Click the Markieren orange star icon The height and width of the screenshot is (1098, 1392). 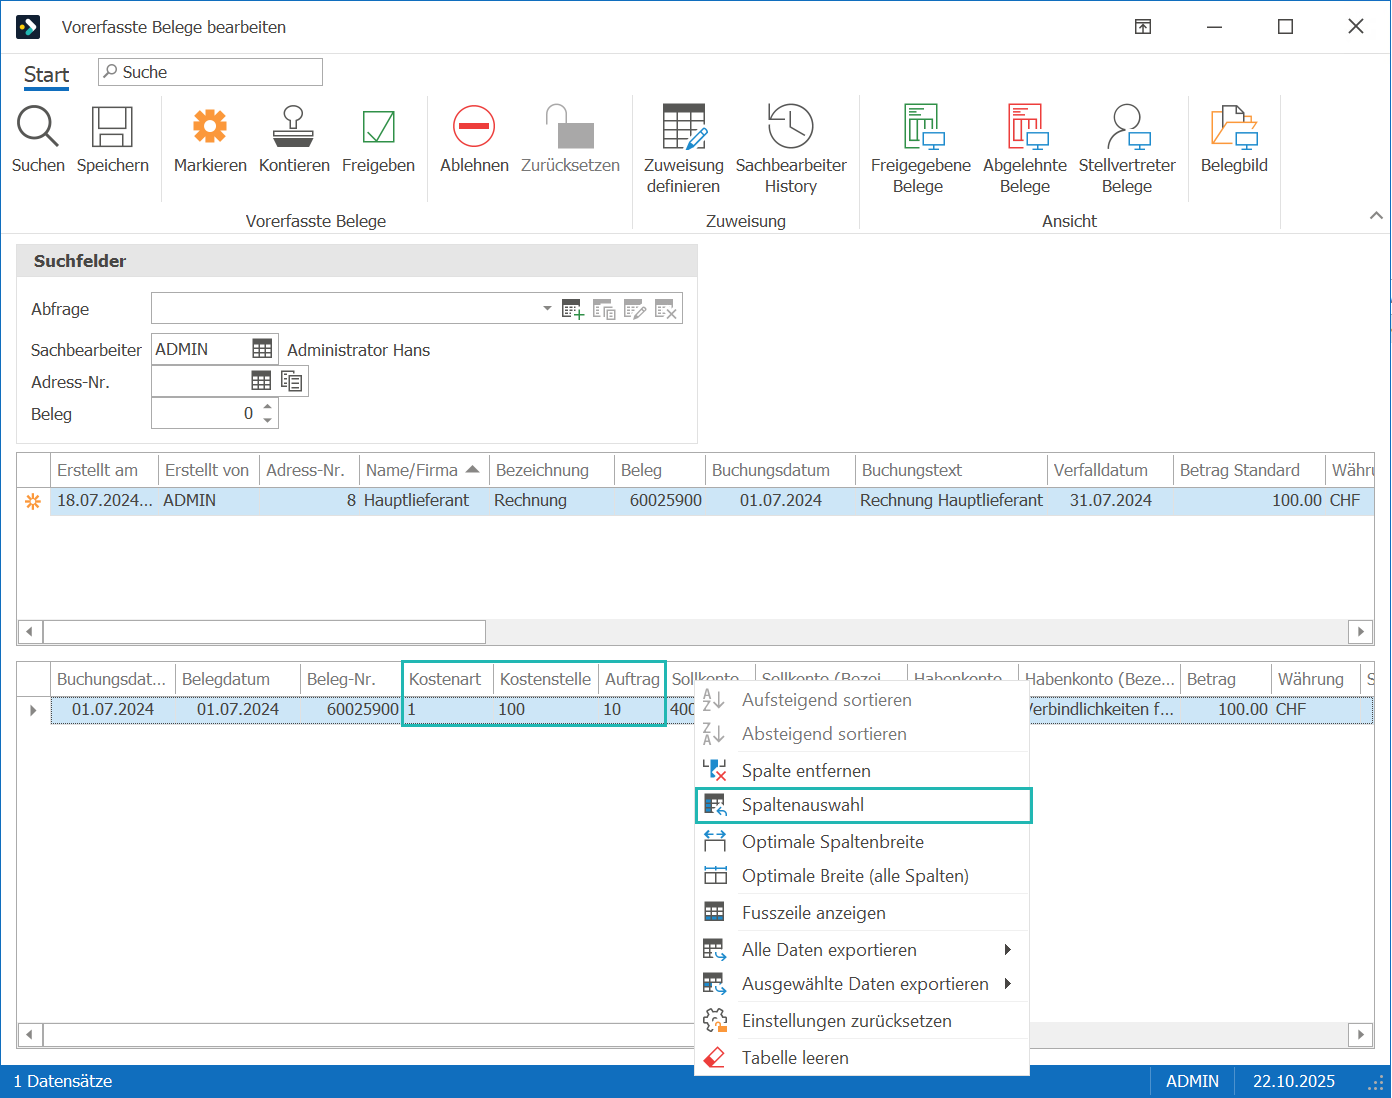click(210, 127)
